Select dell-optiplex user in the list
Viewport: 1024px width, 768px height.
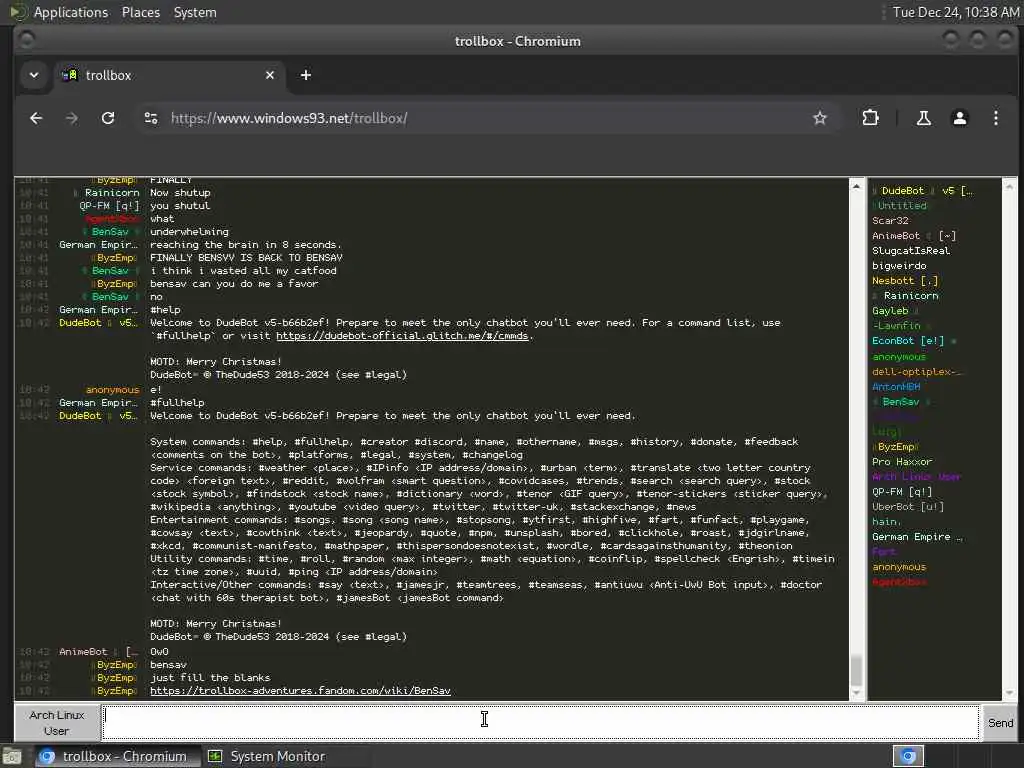[917, 372]
